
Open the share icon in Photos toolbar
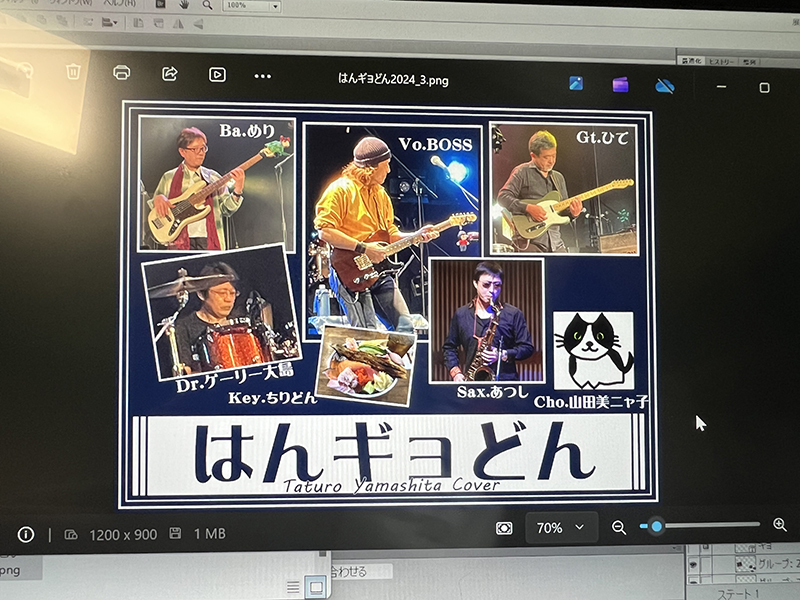[169, 74]
